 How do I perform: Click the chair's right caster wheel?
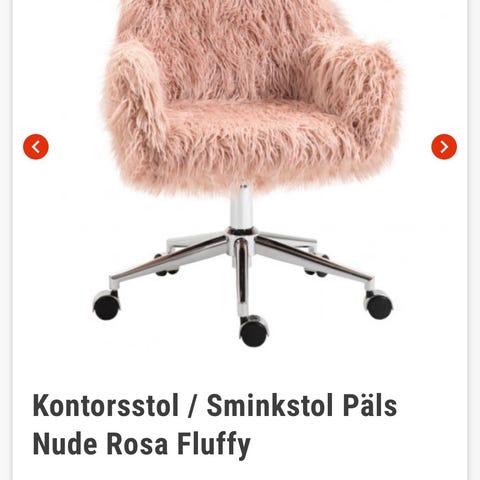point(379,305)
